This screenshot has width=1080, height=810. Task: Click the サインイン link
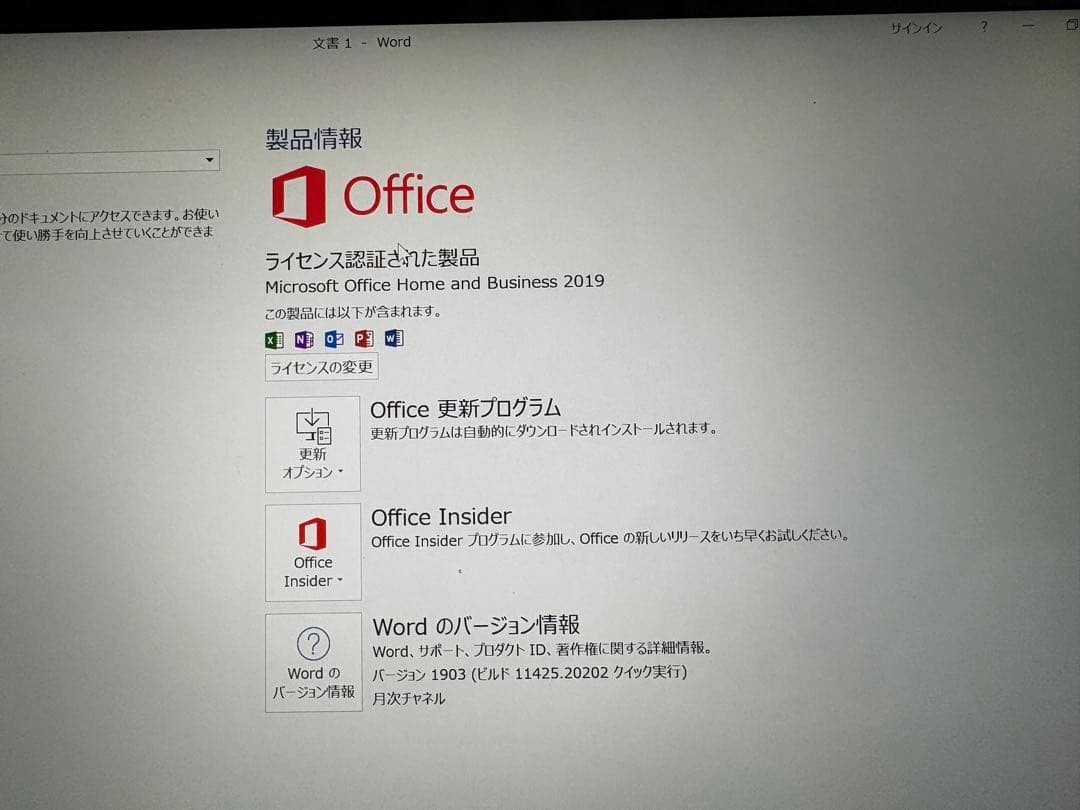[x=914, y=27]
